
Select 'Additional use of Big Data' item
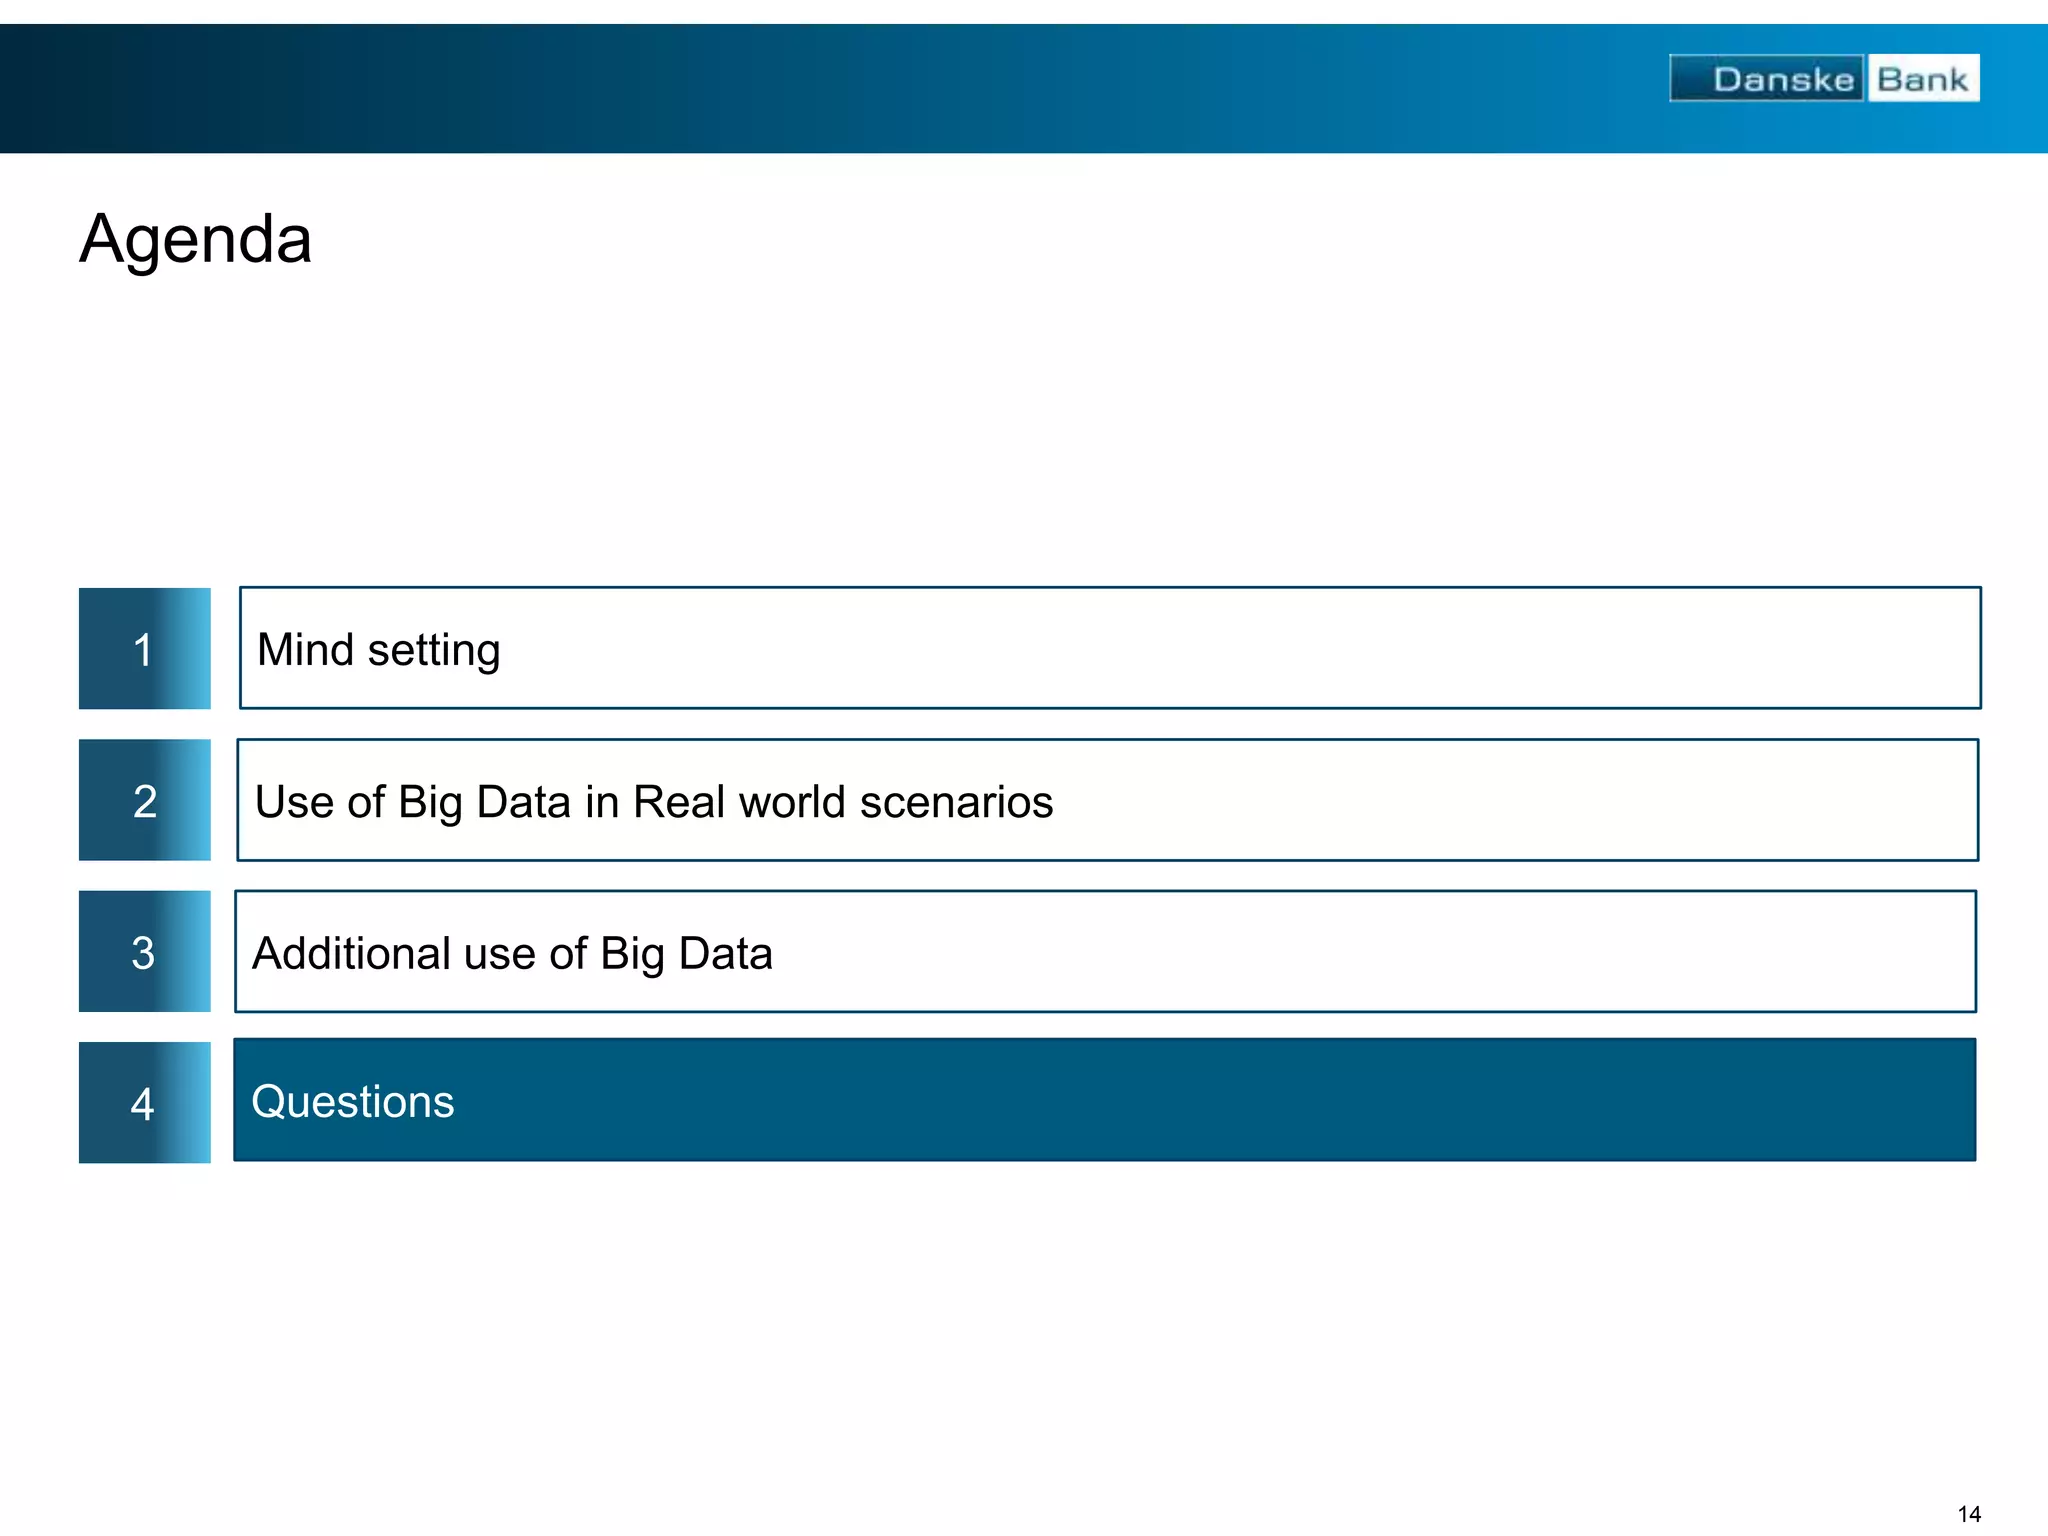pos(1106,951)
